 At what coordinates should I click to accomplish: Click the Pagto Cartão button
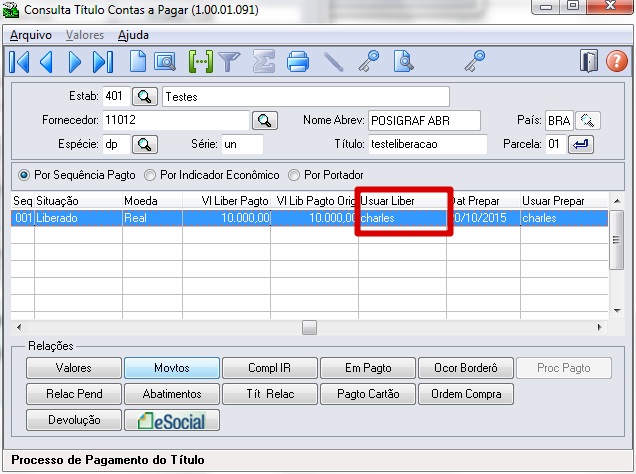click(368, 394)
